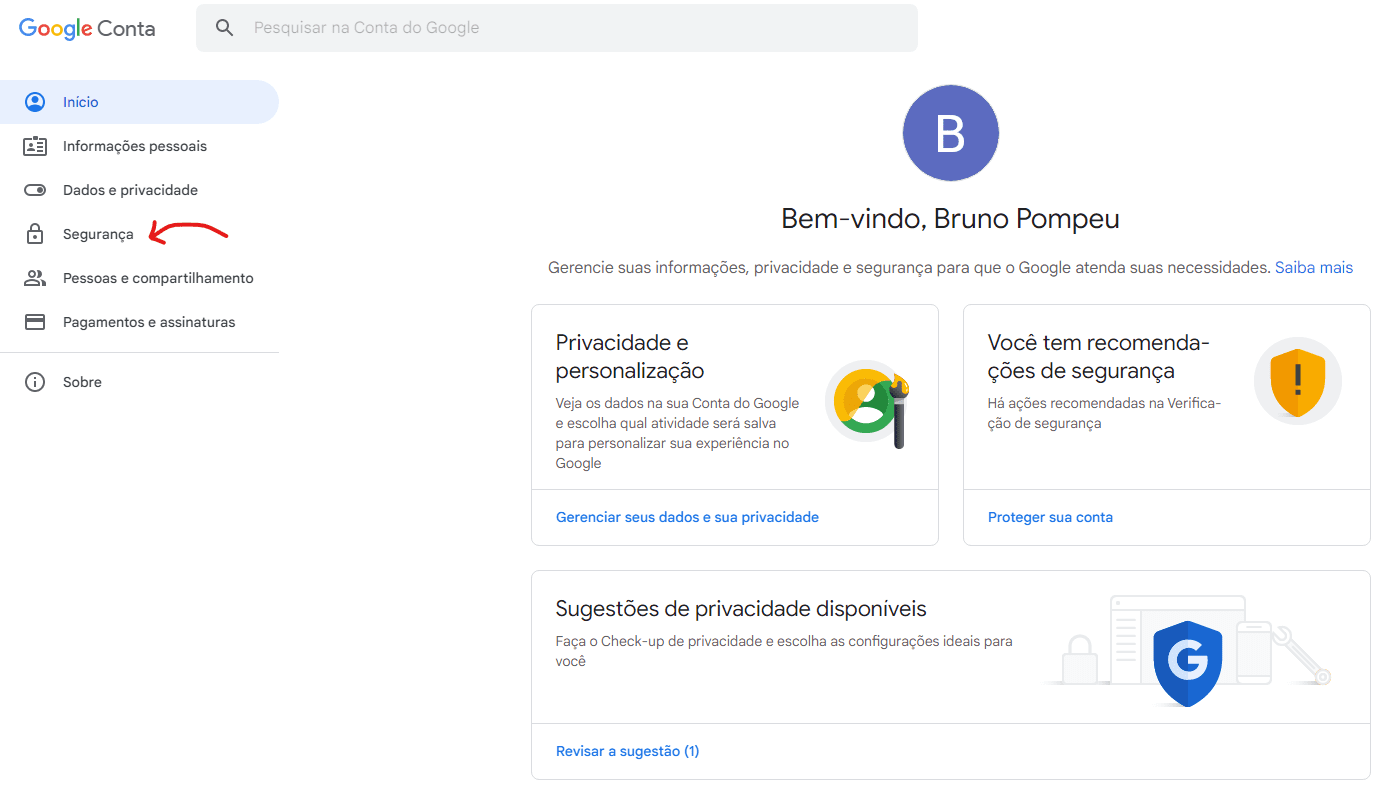Click the Google Conta logo
The height and width of the screenshot is (786, 1380).
87,28
